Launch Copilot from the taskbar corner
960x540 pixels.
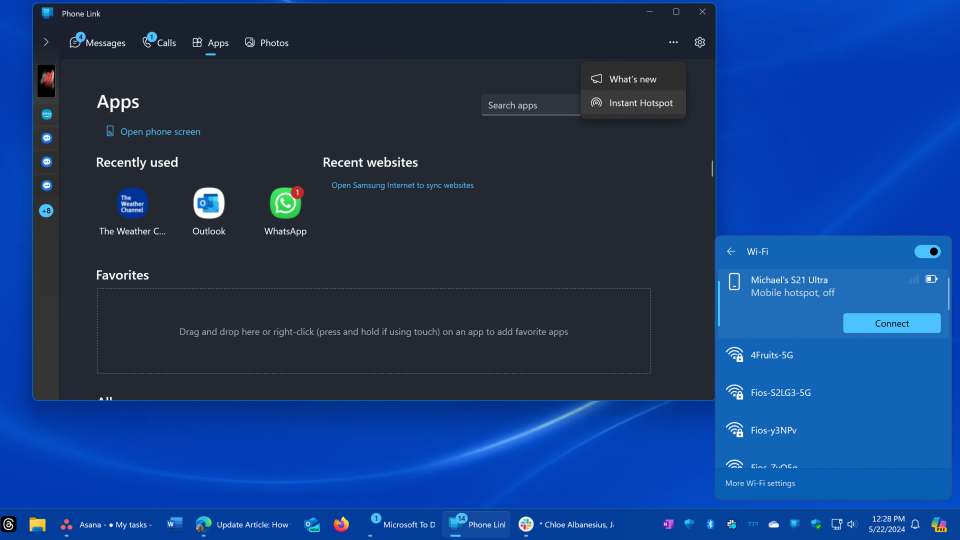tap(939, 524)
